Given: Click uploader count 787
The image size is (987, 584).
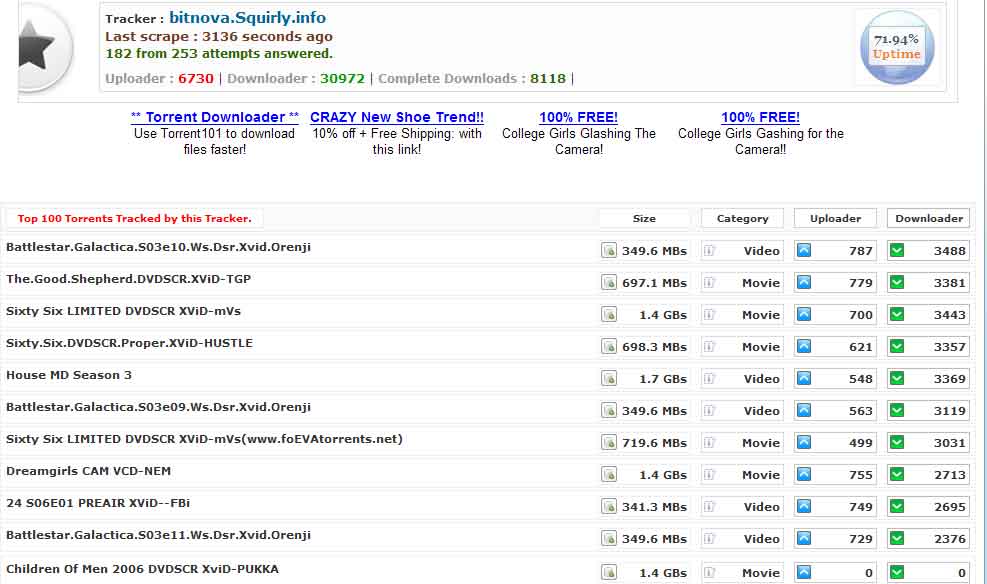Looking at the screenshot, I should tap(860, 251).
